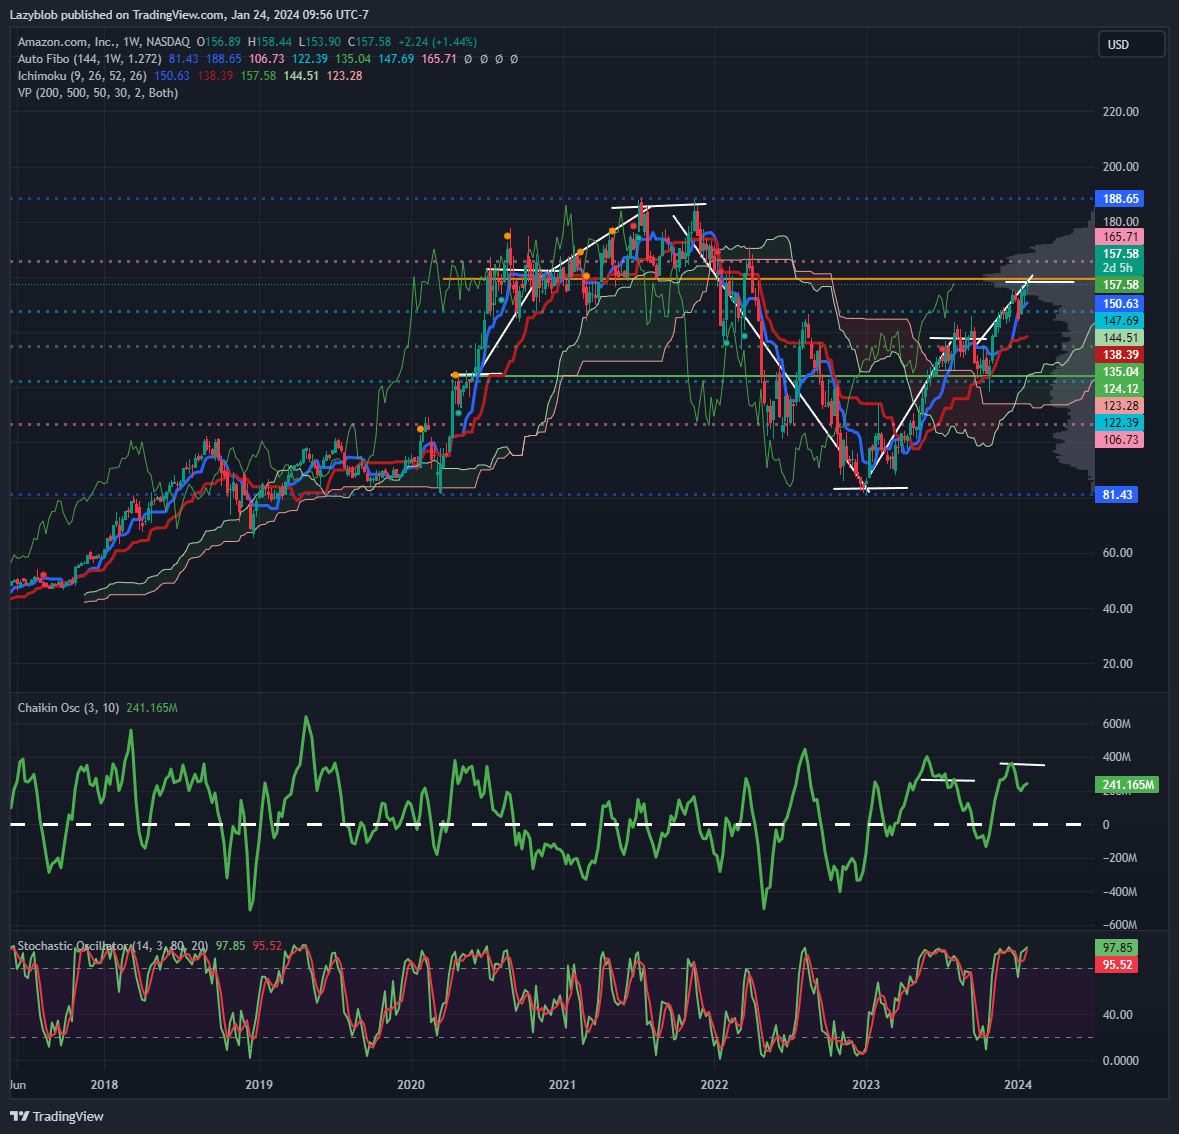This screenshot has height=1134, width=1179.
Task: Click the light green 144.51 axis label
Action: [x=1120, y=338]
